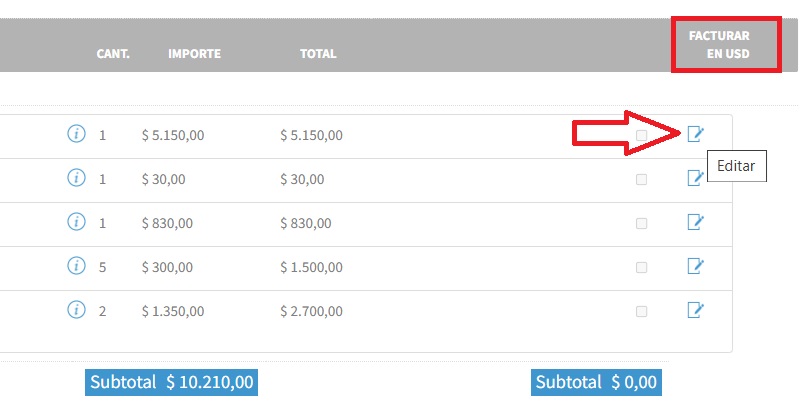Open info icon for $5.150,00 row
Image resolution: width=804 pixels, height=420 pixels.
tap(76, 134)
